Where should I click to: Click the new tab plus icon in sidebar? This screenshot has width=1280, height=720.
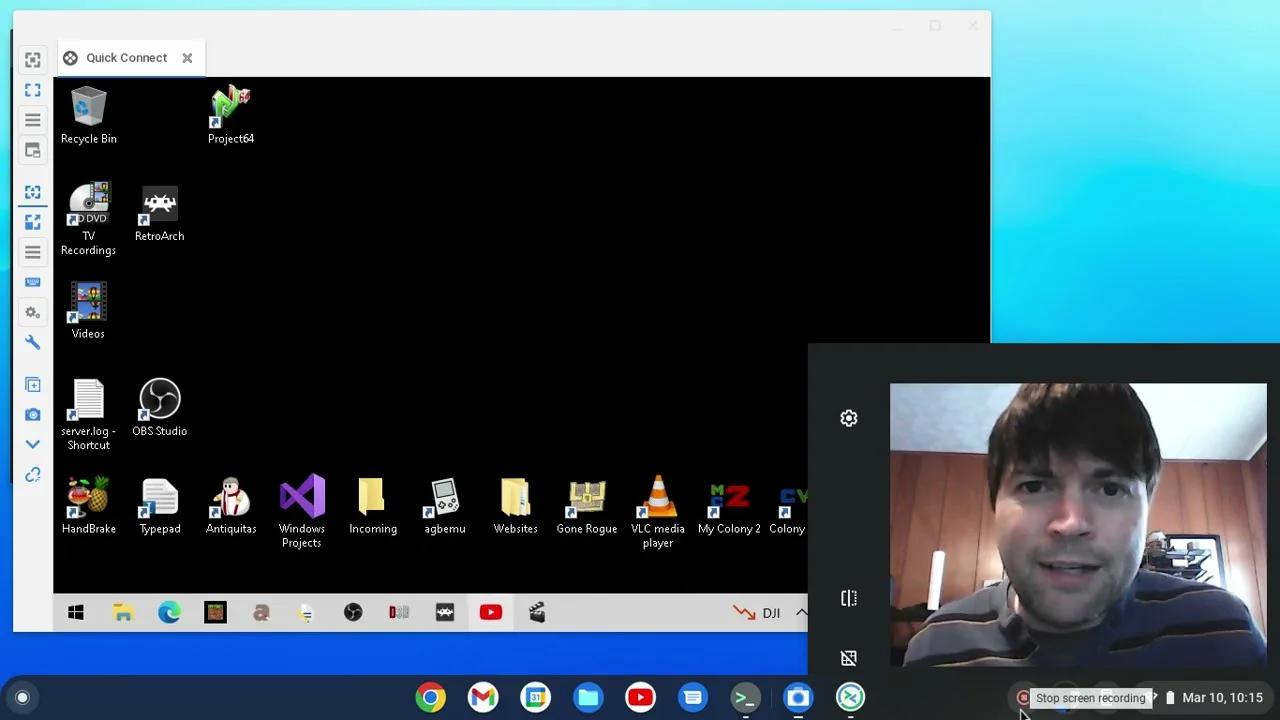33,385
